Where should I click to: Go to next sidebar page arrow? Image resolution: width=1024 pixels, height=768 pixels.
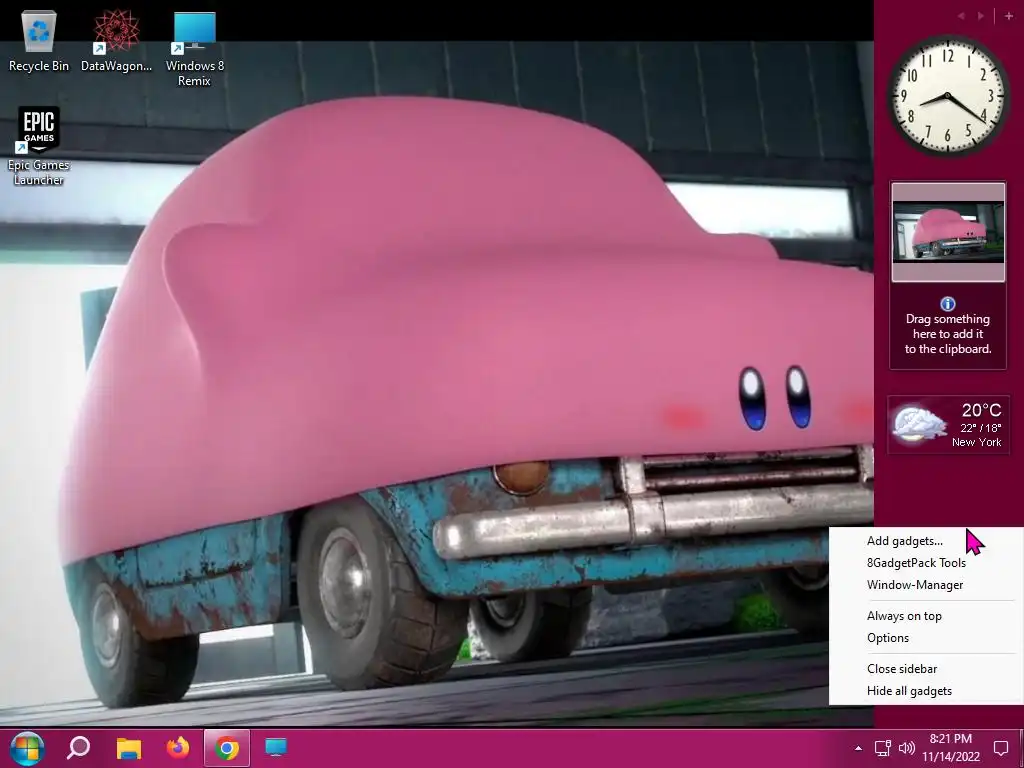980,16
